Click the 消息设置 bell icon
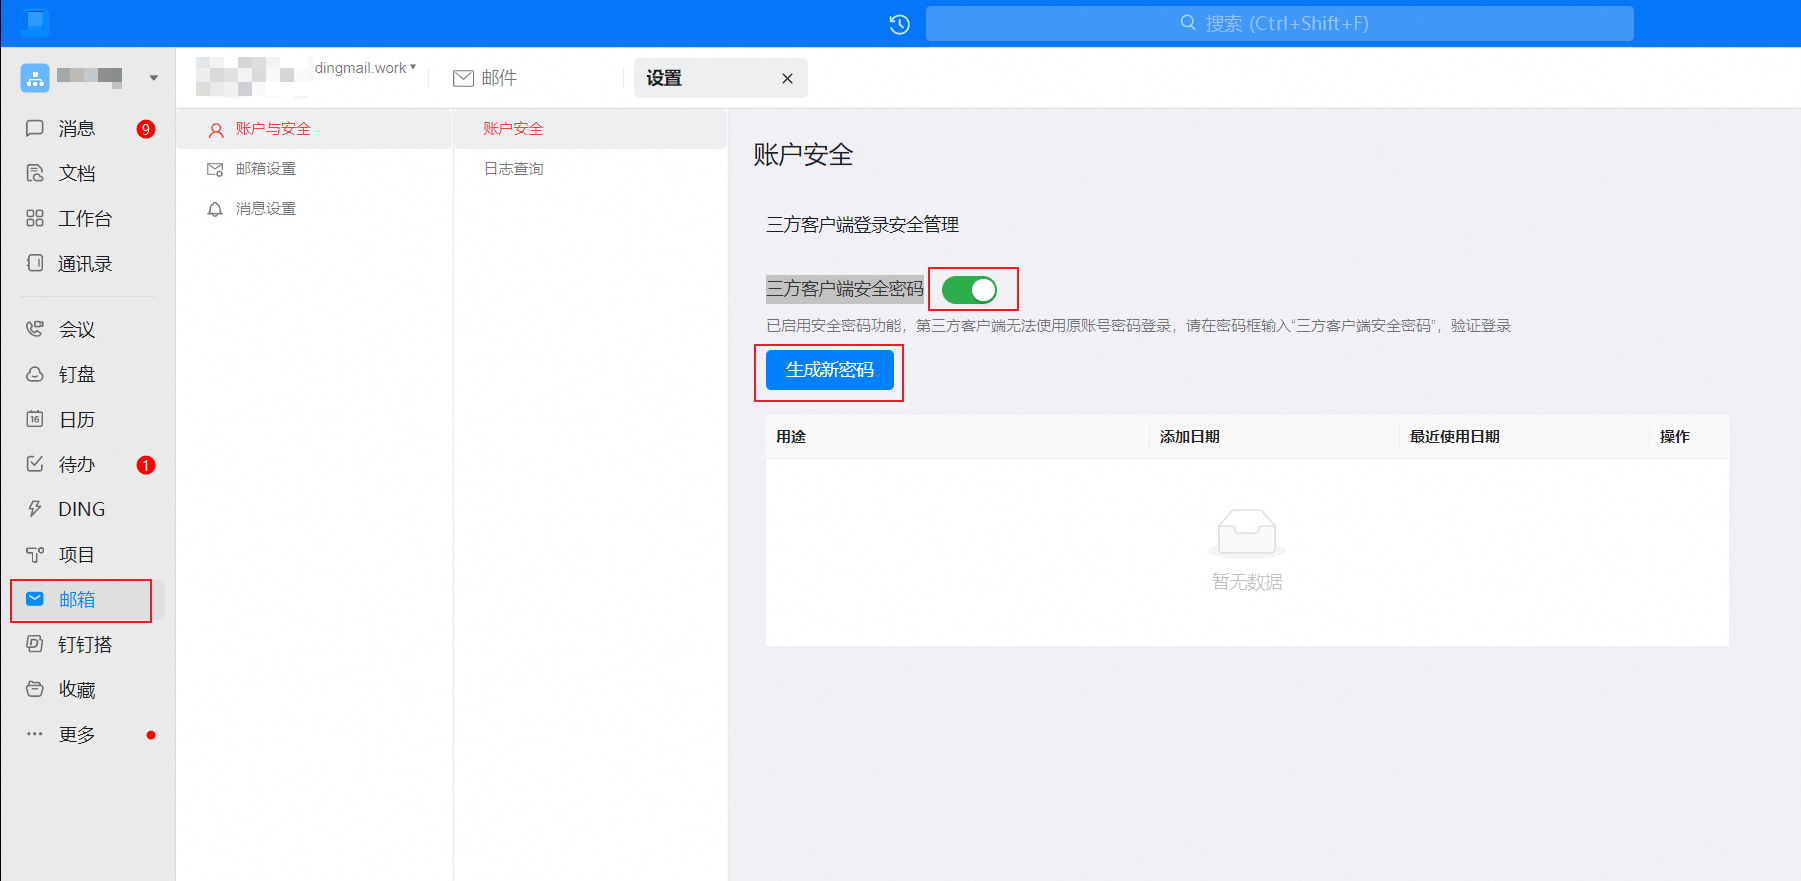 pos(215,209)
